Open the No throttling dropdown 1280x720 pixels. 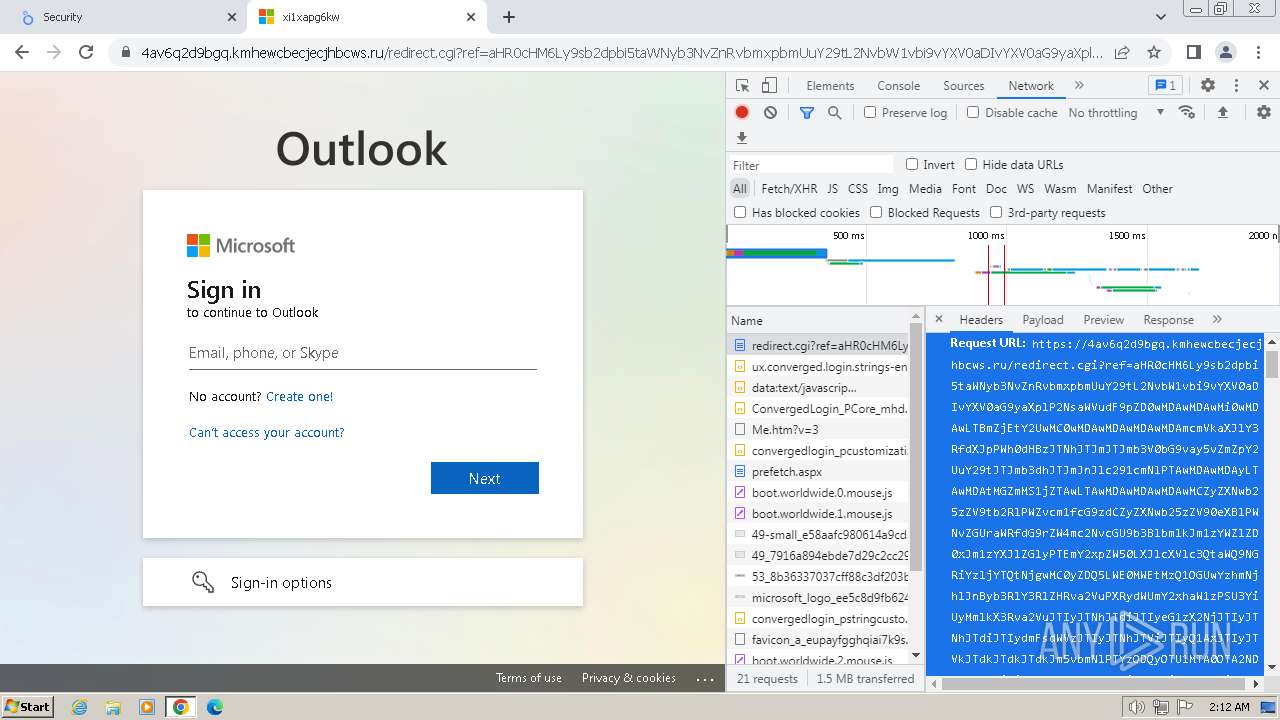(x=1116, y=112)
